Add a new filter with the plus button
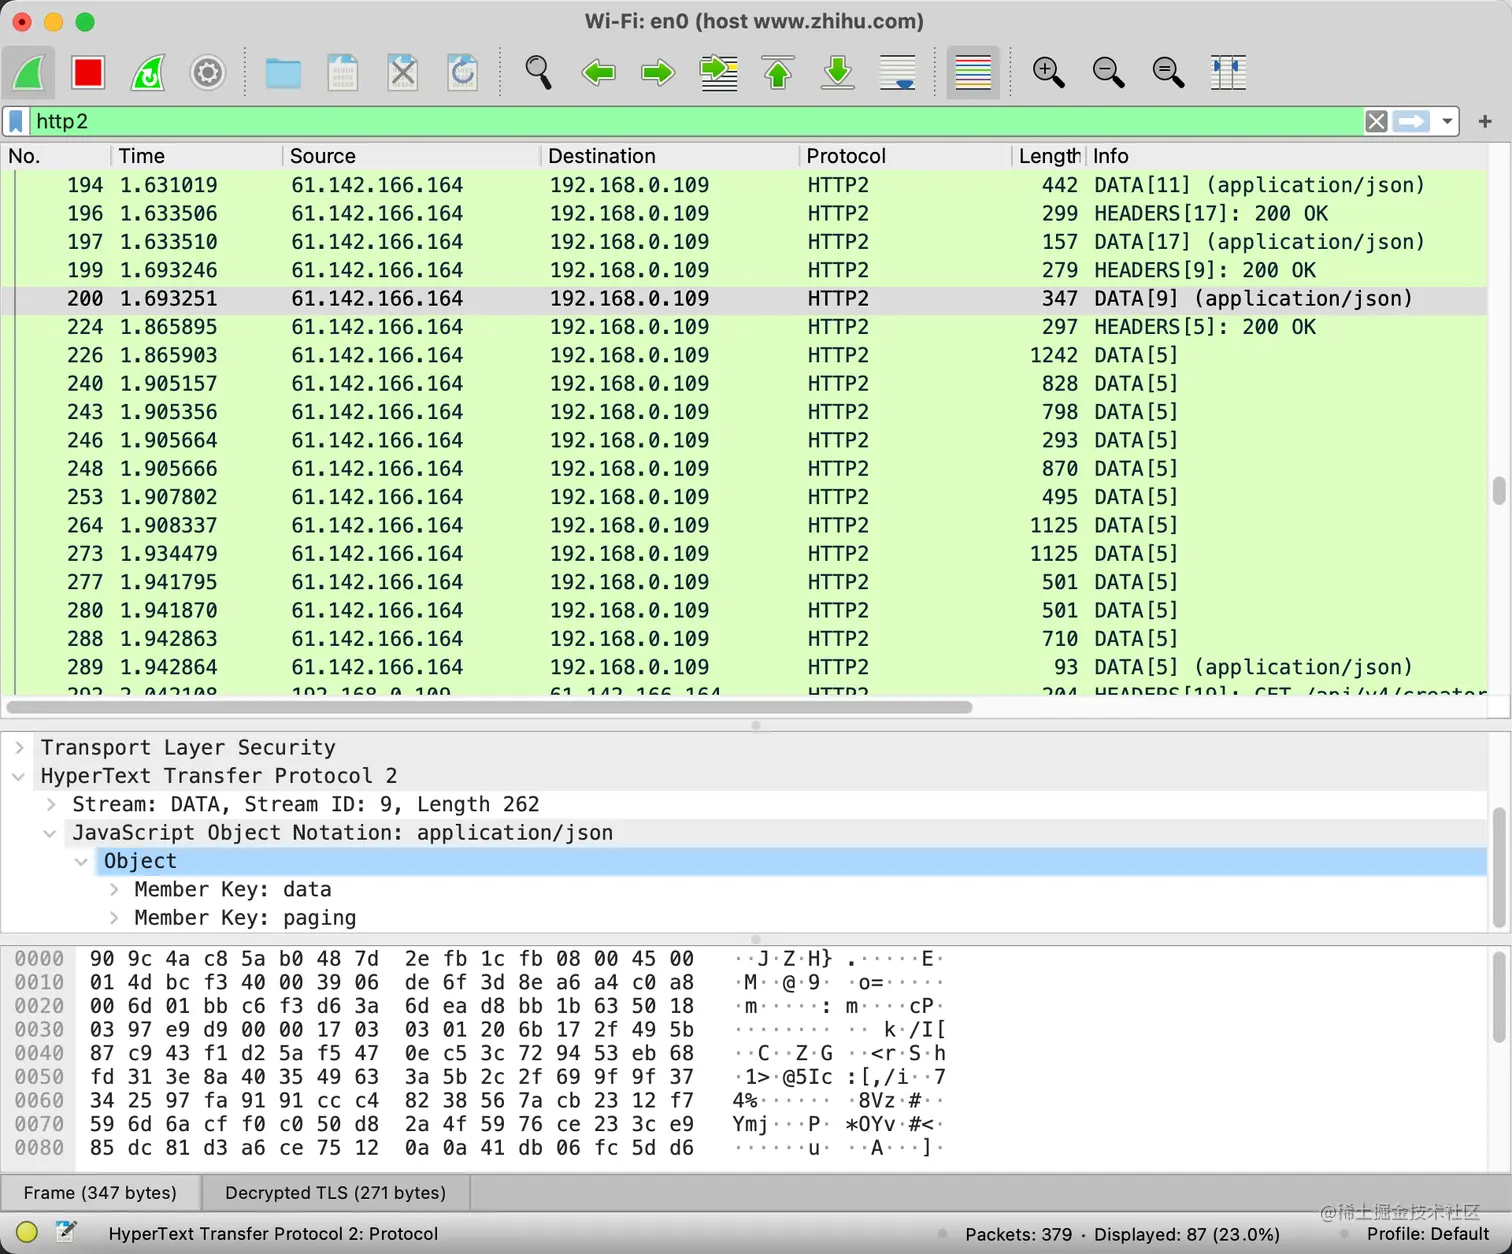 (x=1486, y=121)
